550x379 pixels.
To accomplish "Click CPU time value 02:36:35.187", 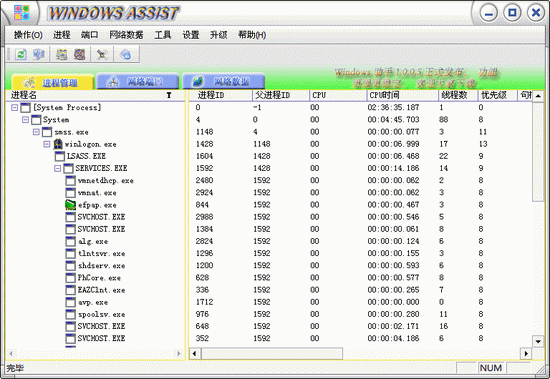I will [x=393, y=107].
